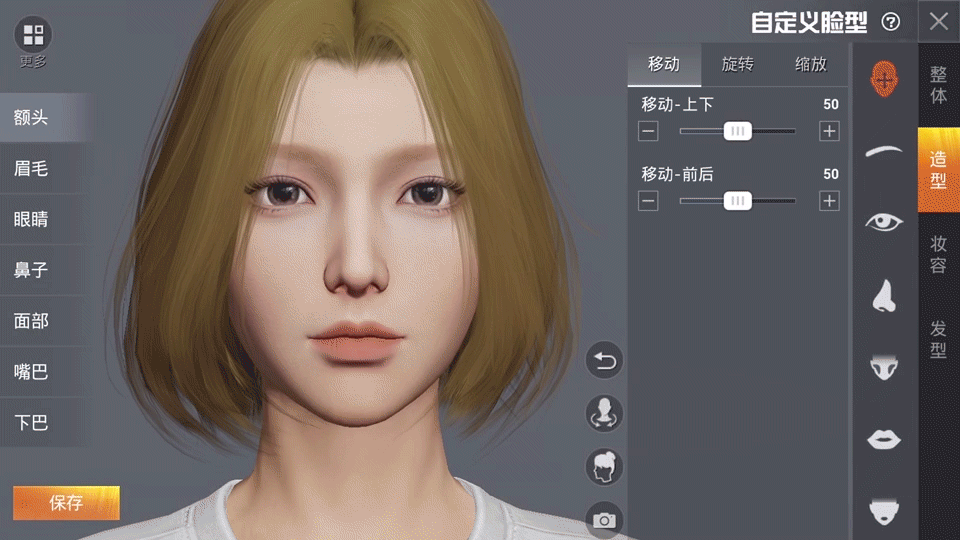Select the eyebrow shape icon
The width and height of the screenshot is (960, 540).
pos(883,151)
